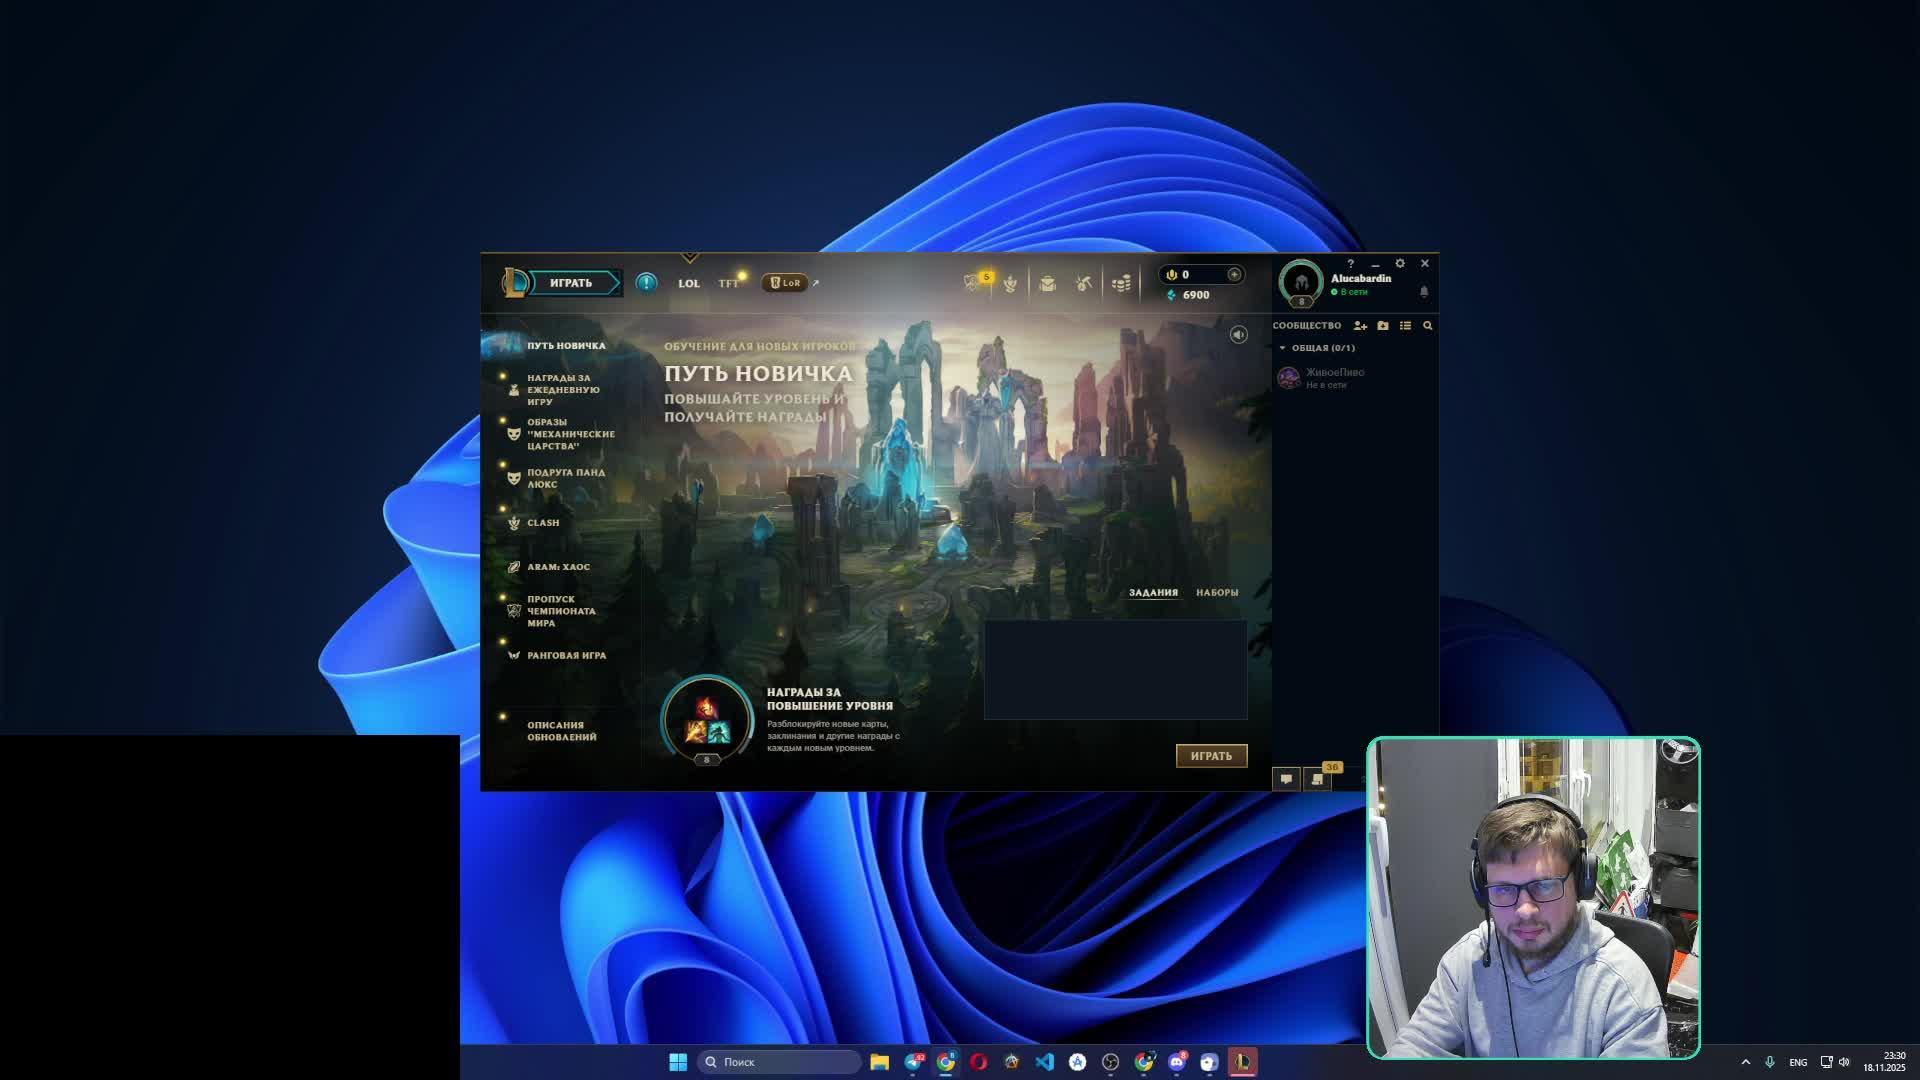Open notifications bell icon
Viewport: 1920px width, 1080px height.
click(x=1424, y=292)
